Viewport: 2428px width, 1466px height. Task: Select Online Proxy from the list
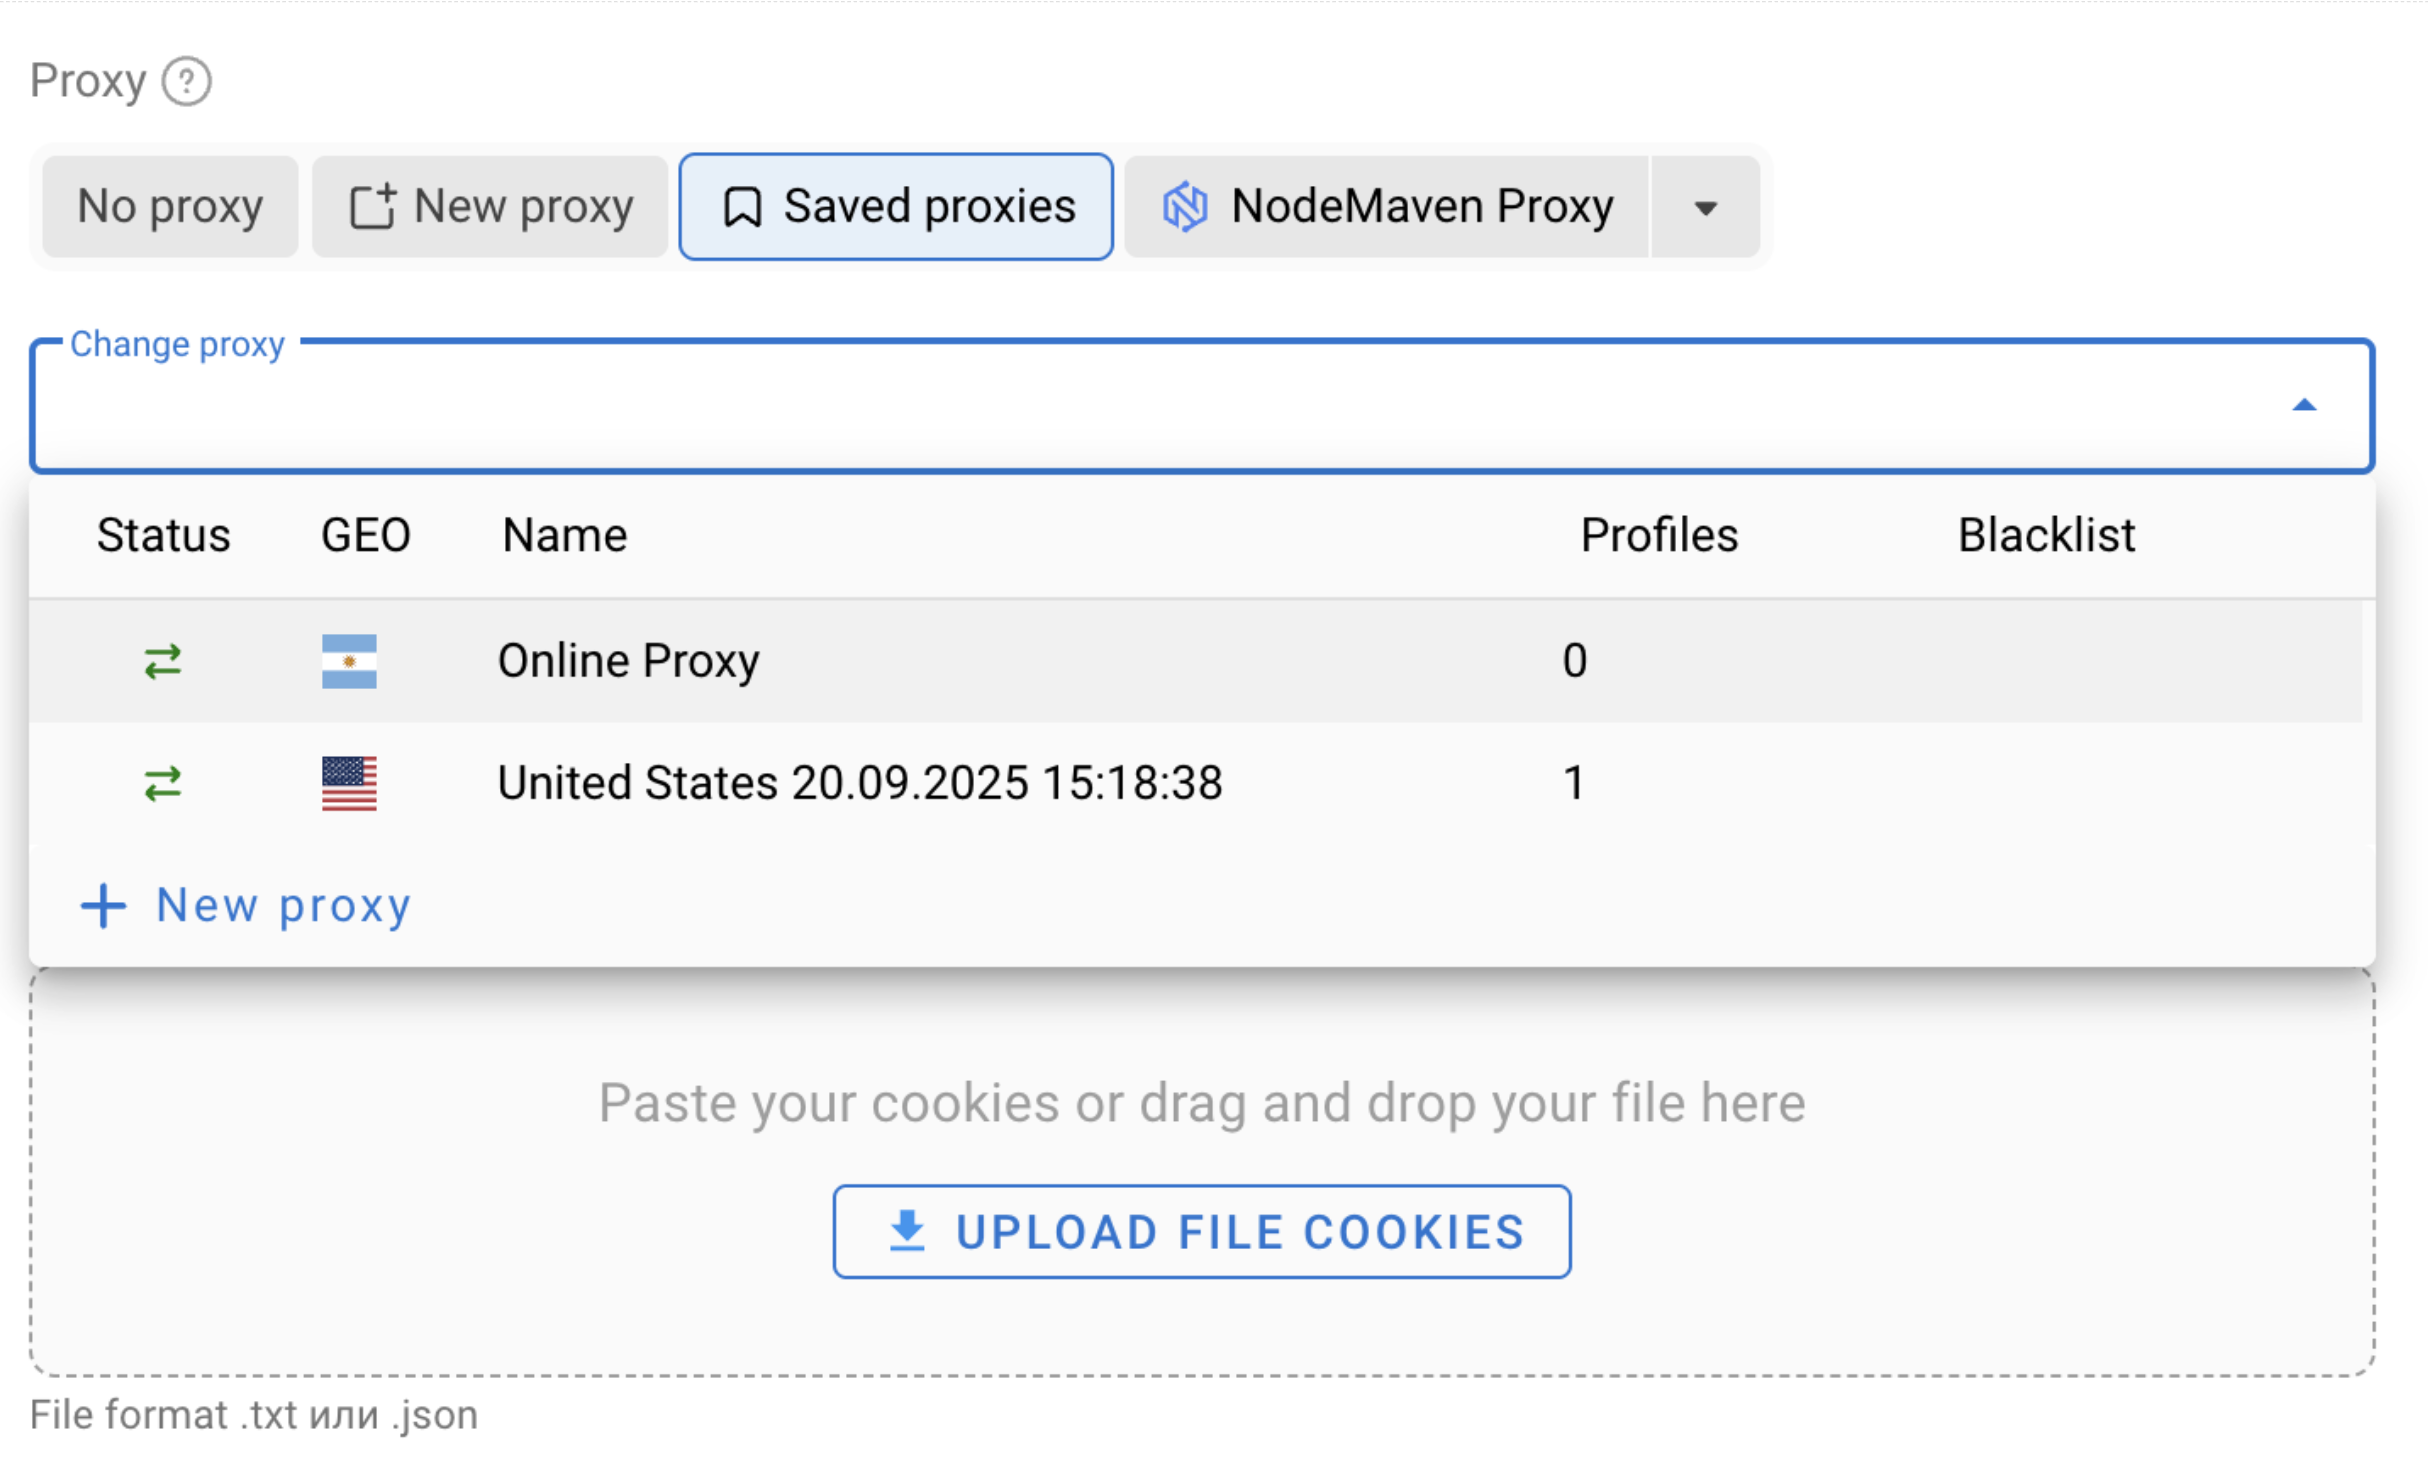pos(629,661)
